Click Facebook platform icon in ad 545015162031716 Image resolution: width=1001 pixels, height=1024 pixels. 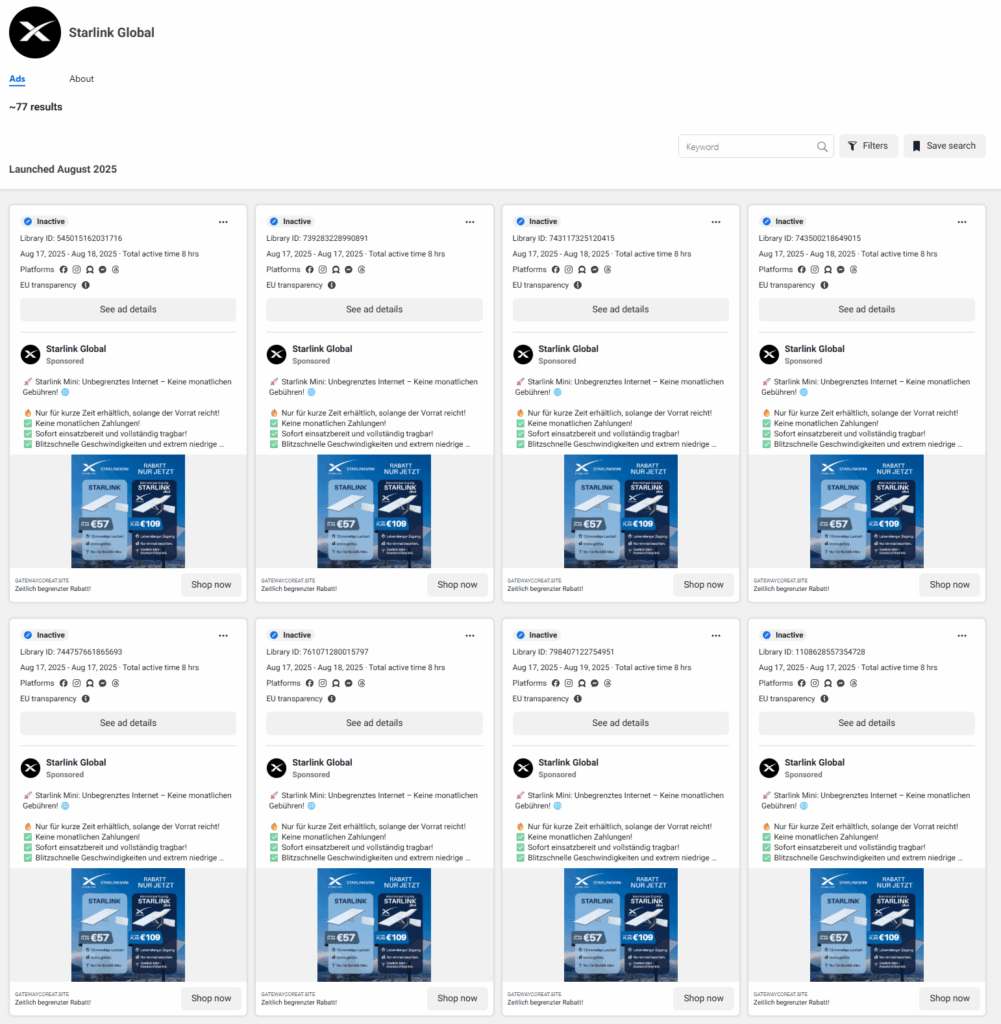63,270
